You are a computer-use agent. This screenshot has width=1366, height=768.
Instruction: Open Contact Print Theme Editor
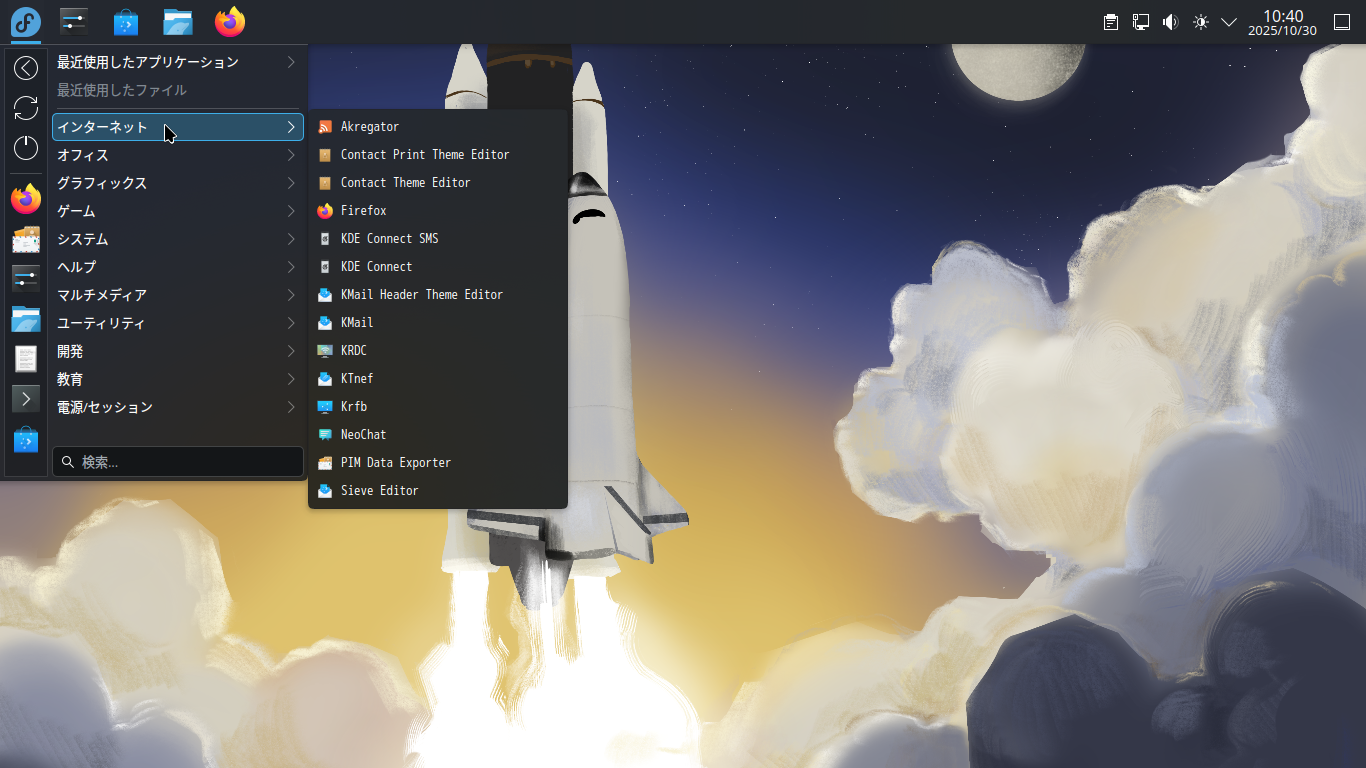click(438, 155)
